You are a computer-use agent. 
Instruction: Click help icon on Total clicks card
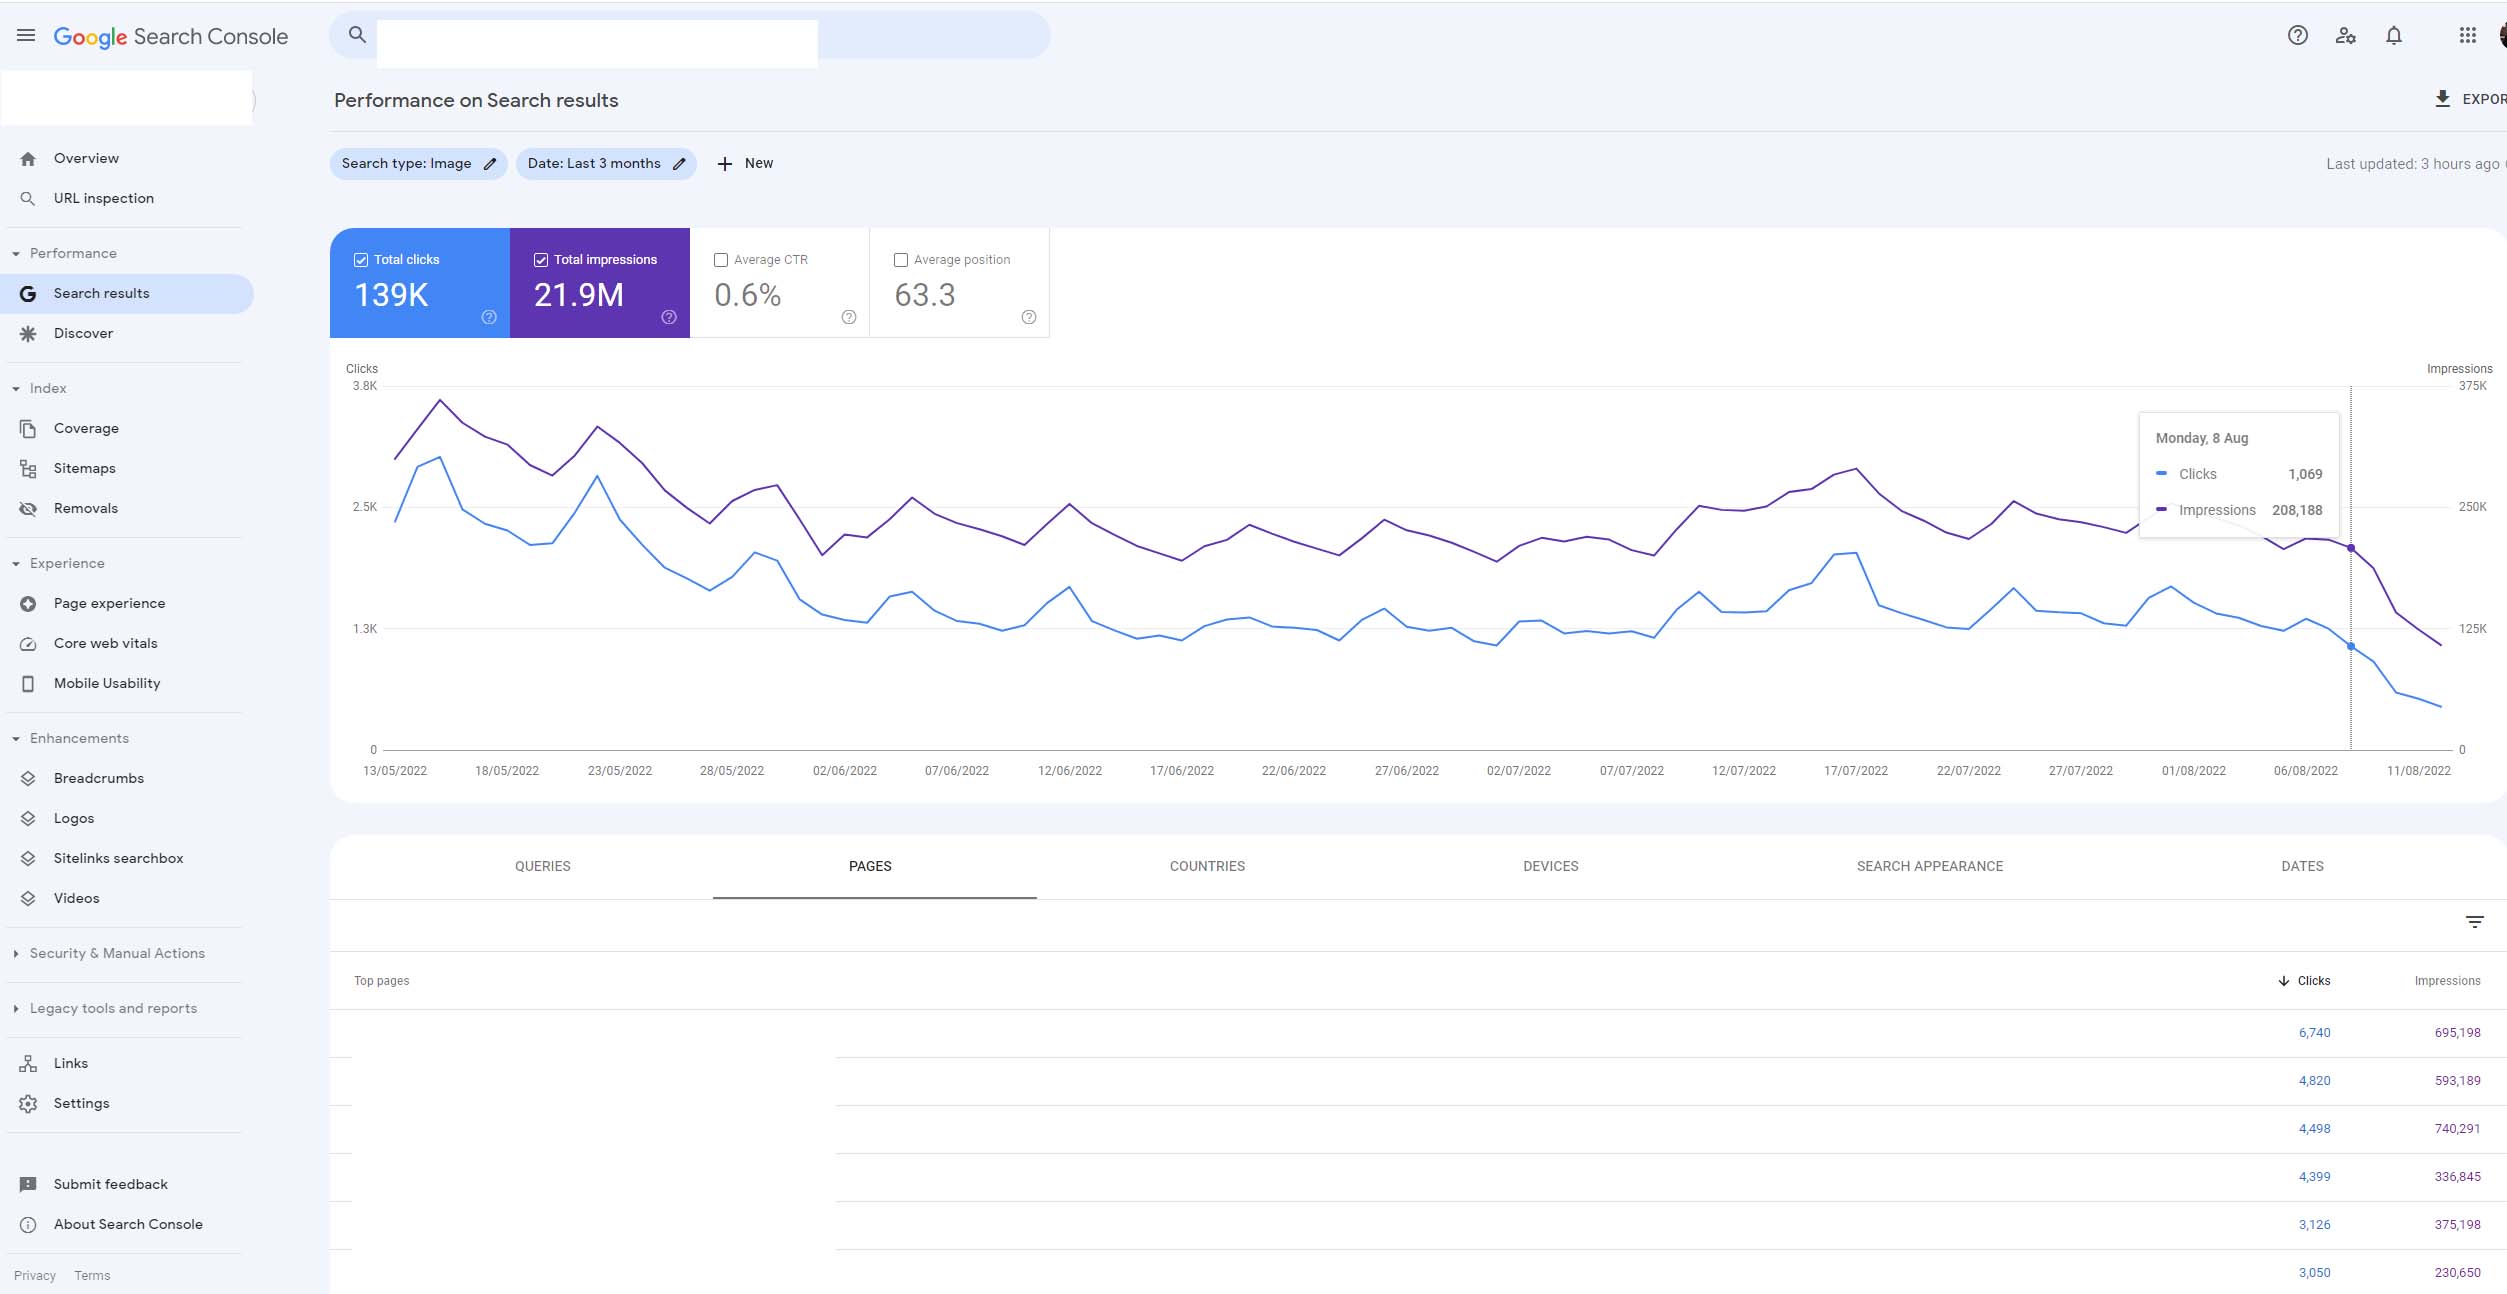489,317
